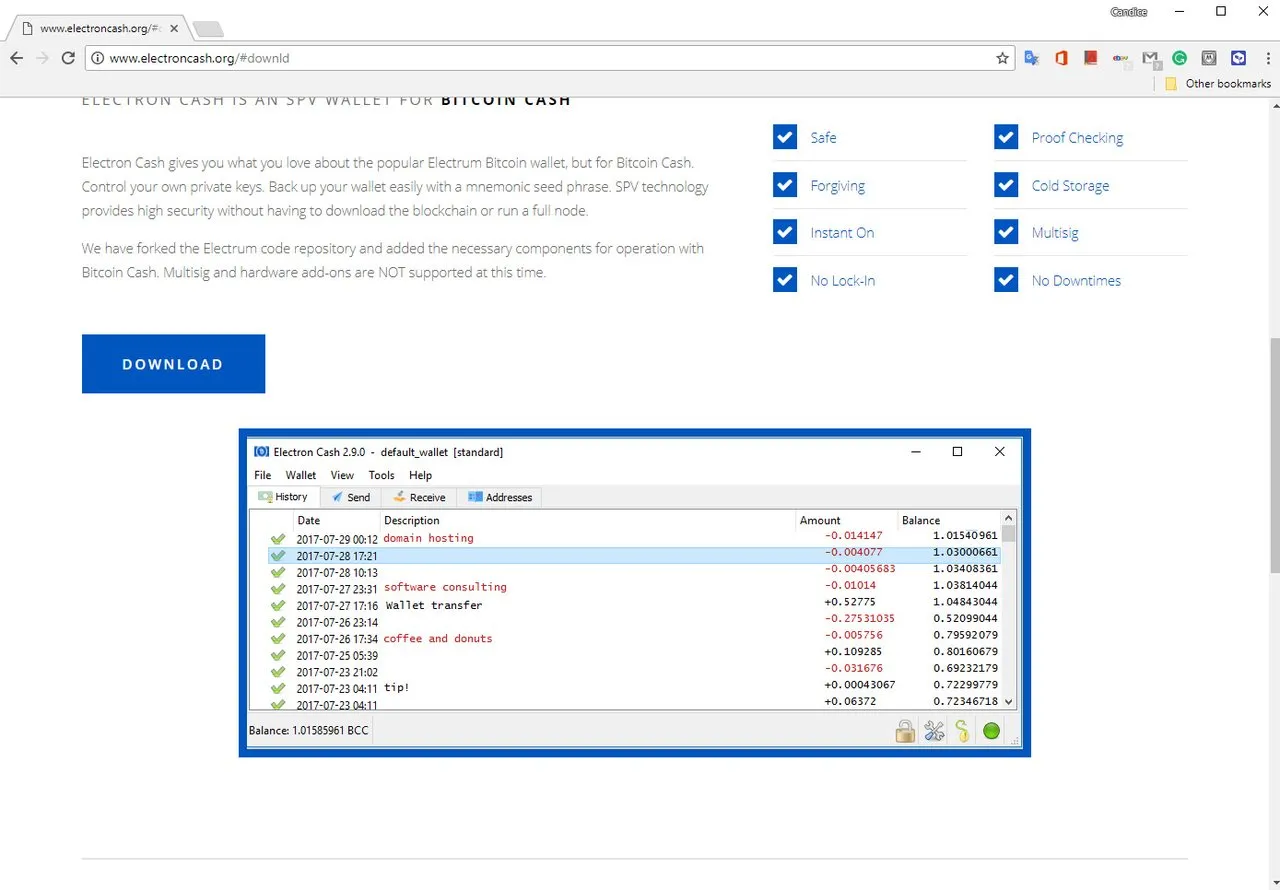
Task: Open preferences via the tools status icon
Action: point(934,731)
